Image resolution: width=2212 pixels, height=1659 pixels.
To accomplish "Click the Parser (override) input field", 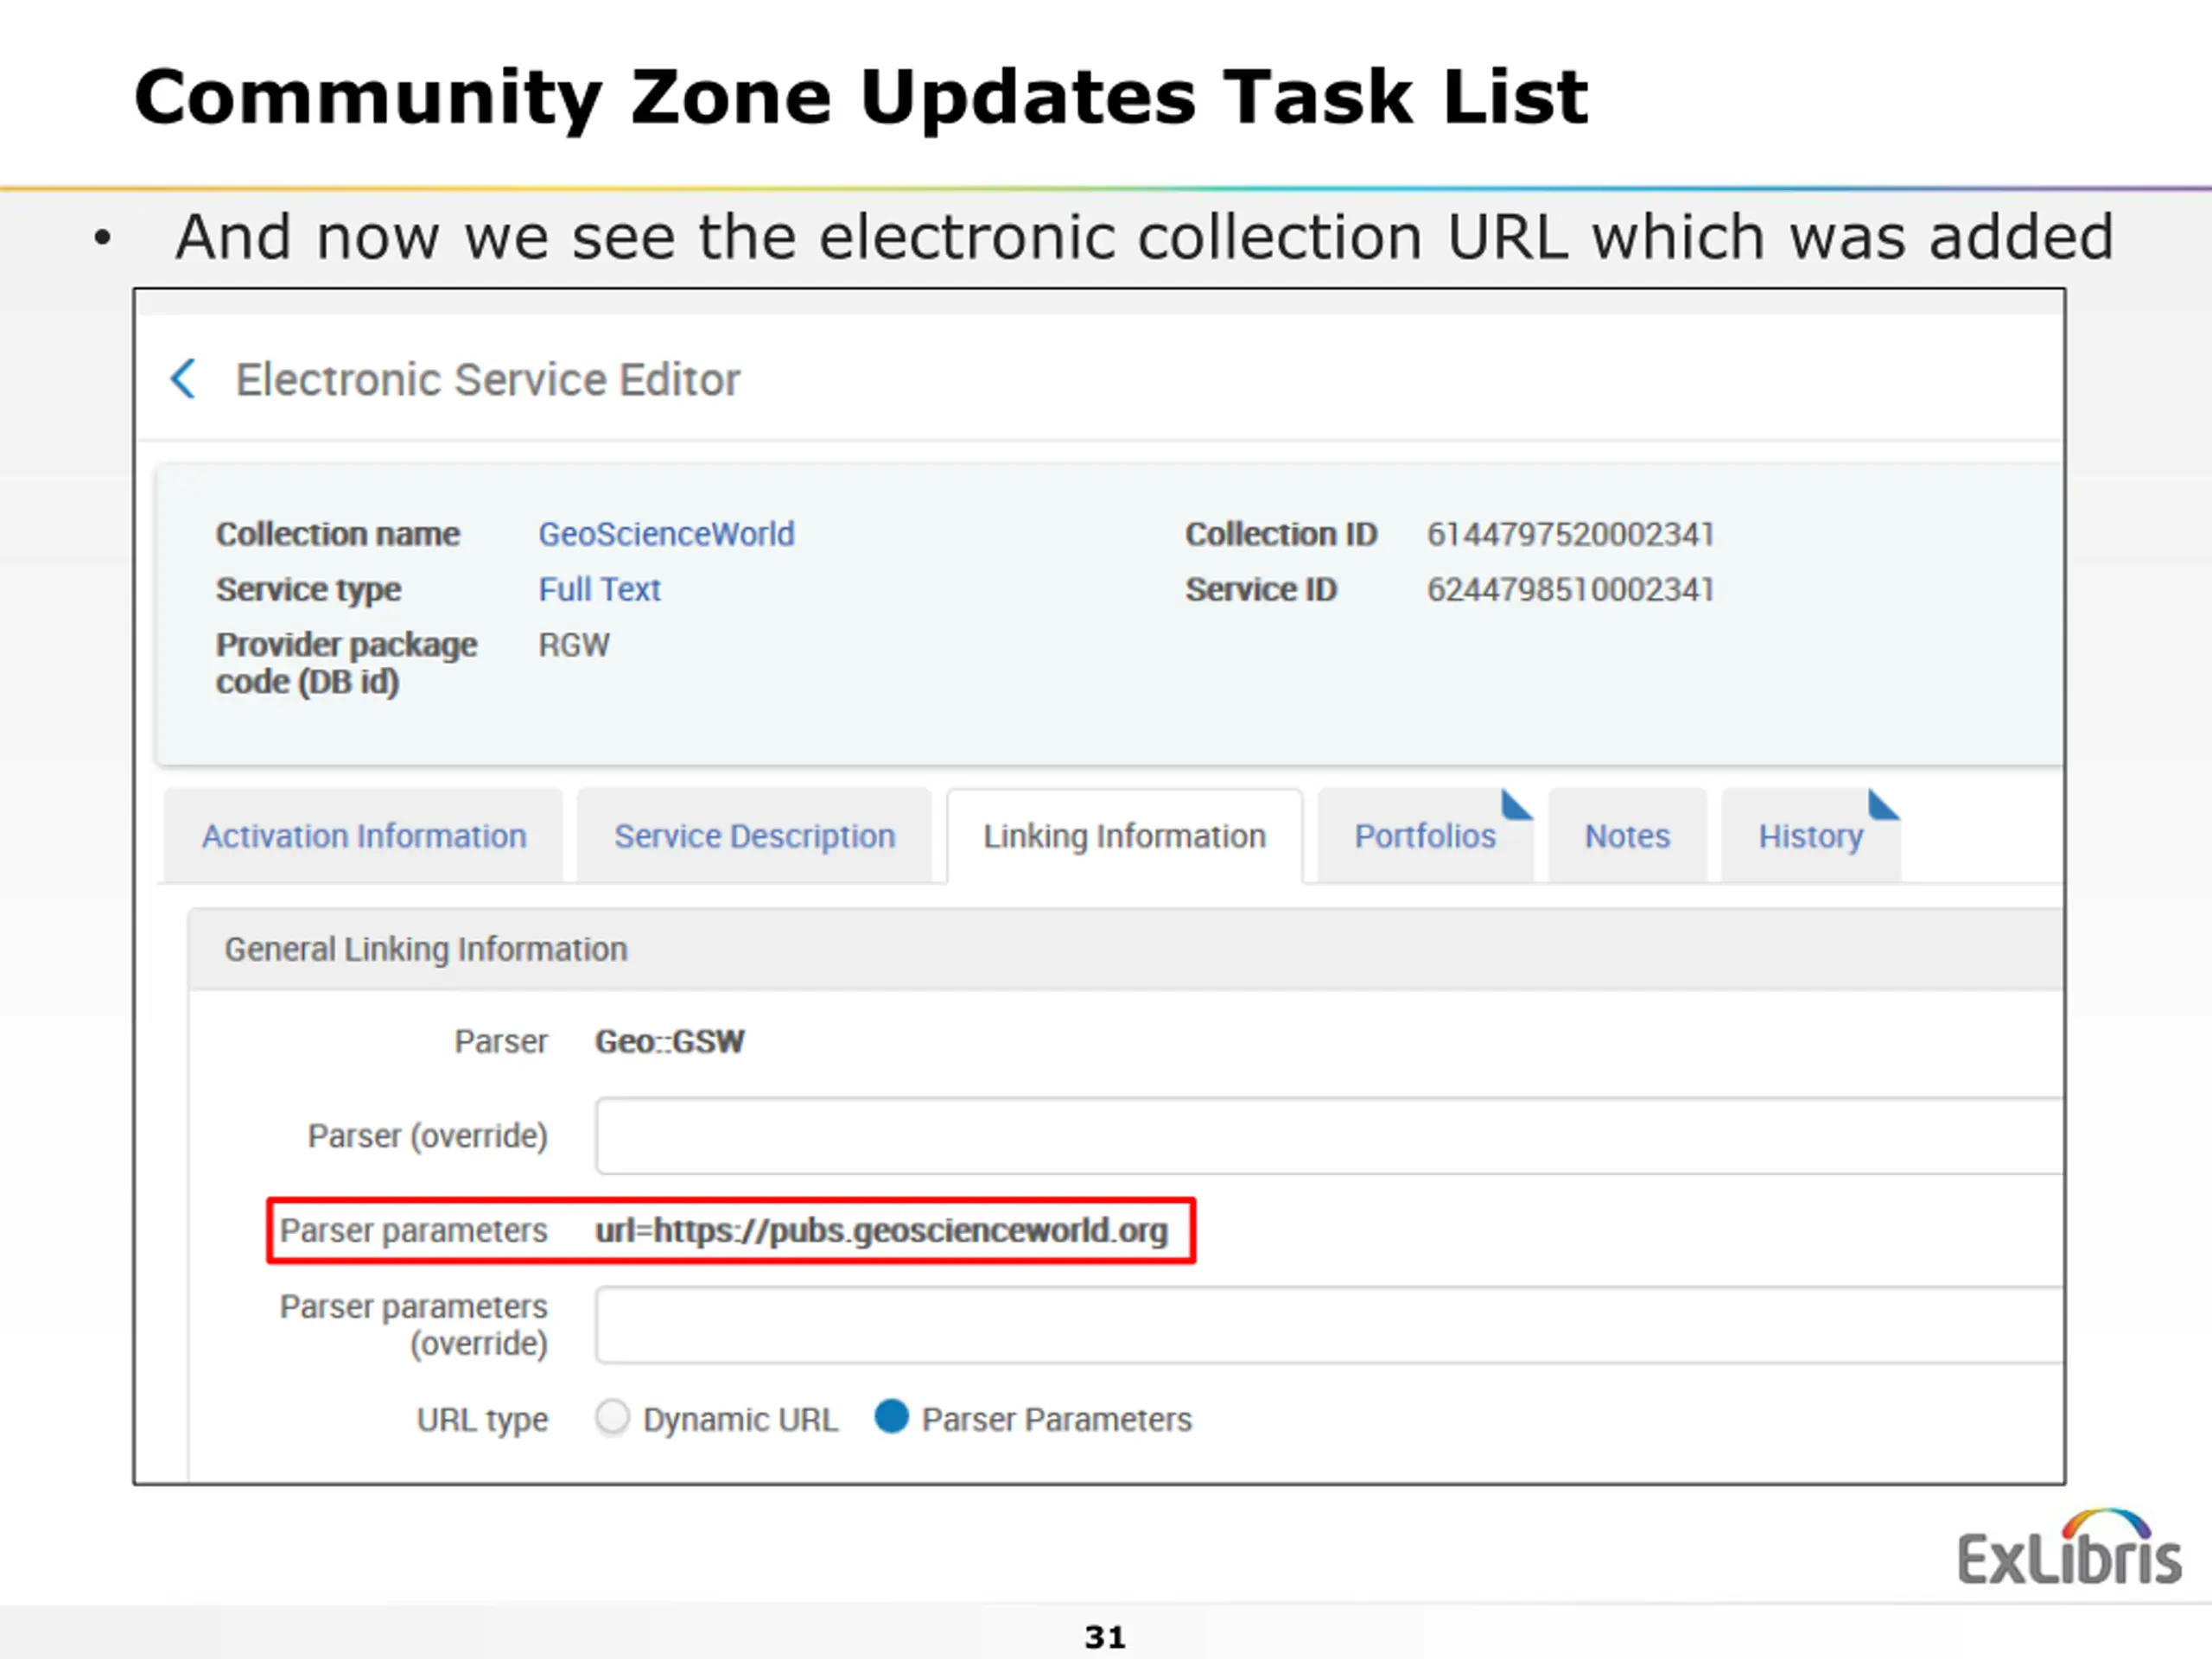I will 1330,1136.
